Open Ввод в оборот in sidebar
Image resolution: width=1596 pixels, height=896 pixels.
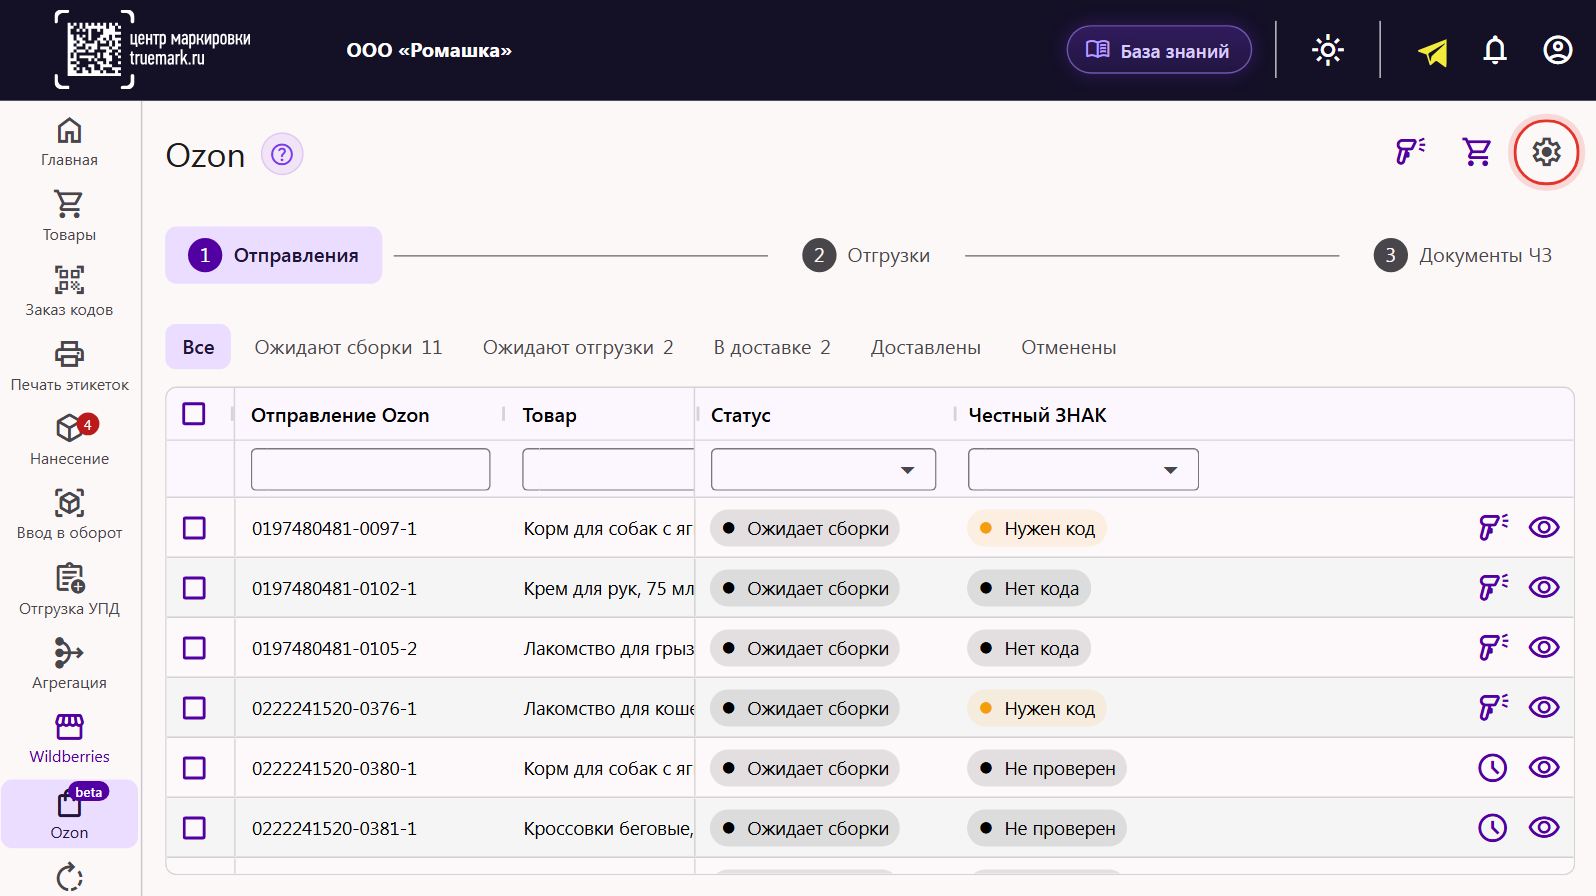(69, 515)
